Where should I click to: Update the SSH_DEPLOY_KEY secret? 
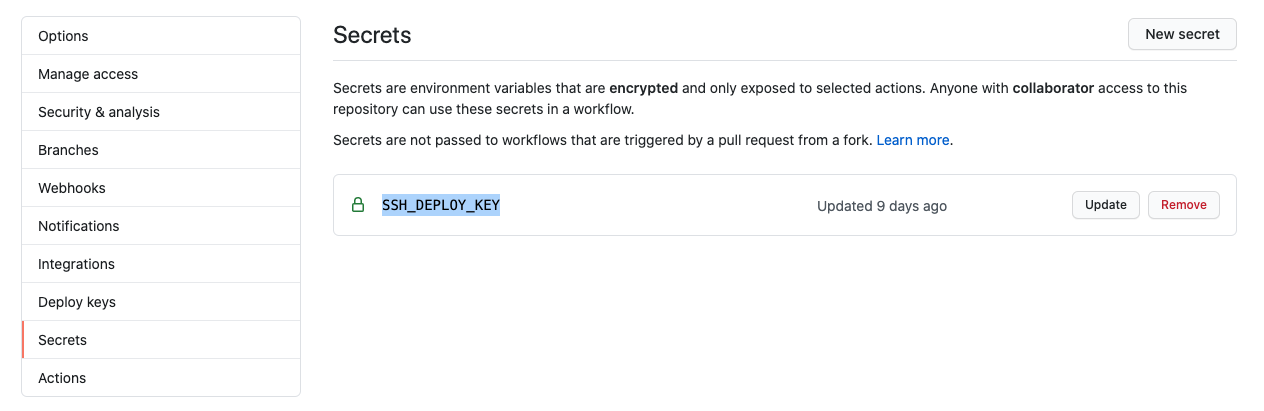pyautogui.click(x=1105, y=205)
